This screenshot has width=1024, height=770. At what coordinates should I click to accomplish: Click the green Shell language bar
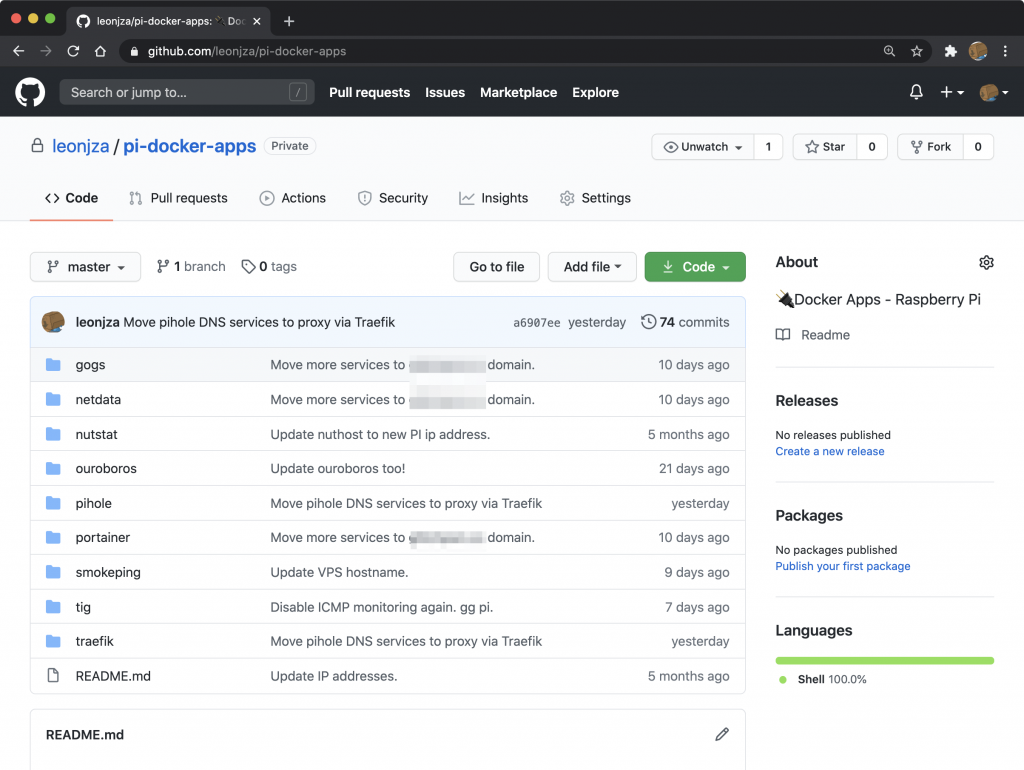click(884, 660)
